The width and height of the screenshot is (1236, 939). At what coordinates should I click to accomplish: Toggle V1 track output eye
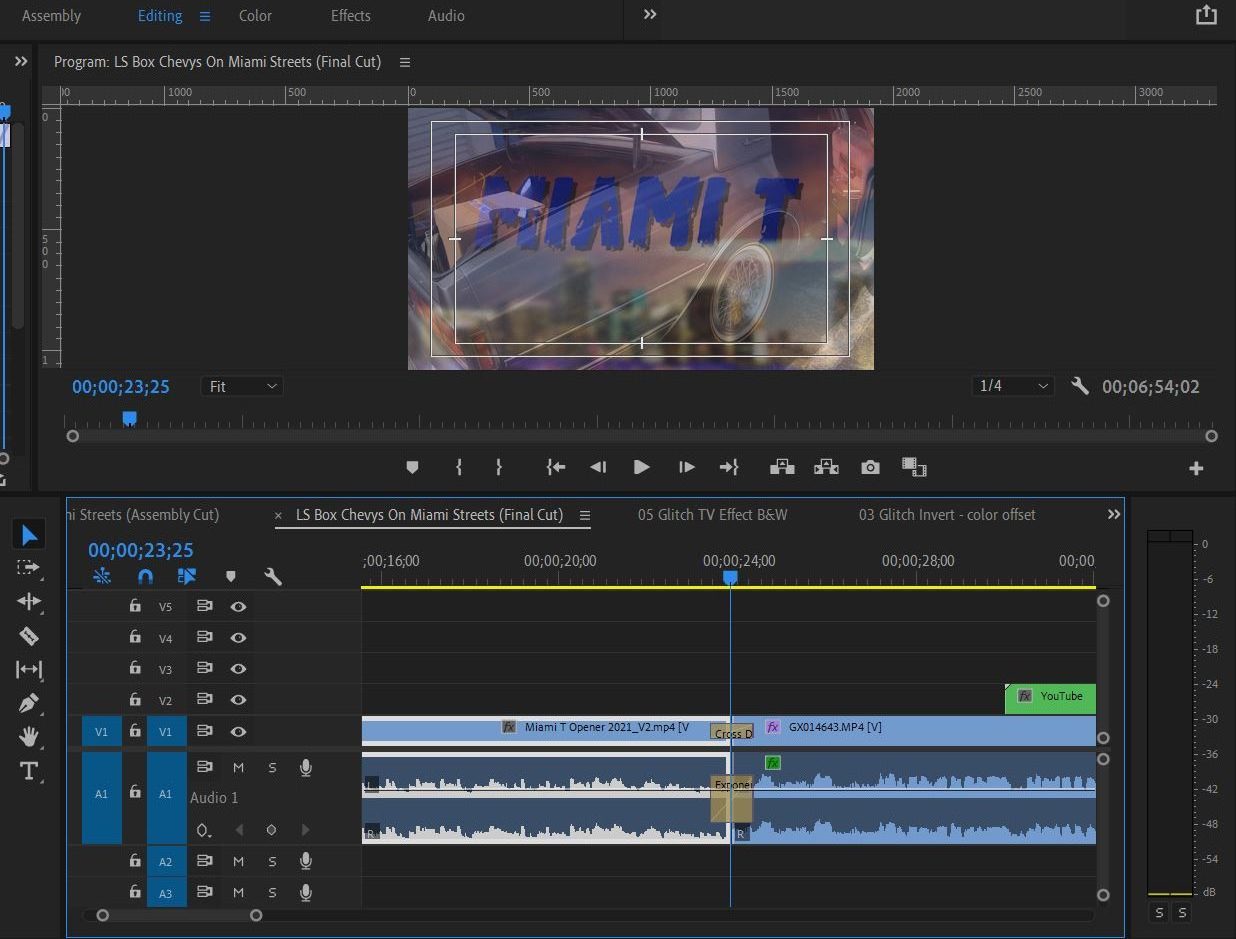point(238,731)
